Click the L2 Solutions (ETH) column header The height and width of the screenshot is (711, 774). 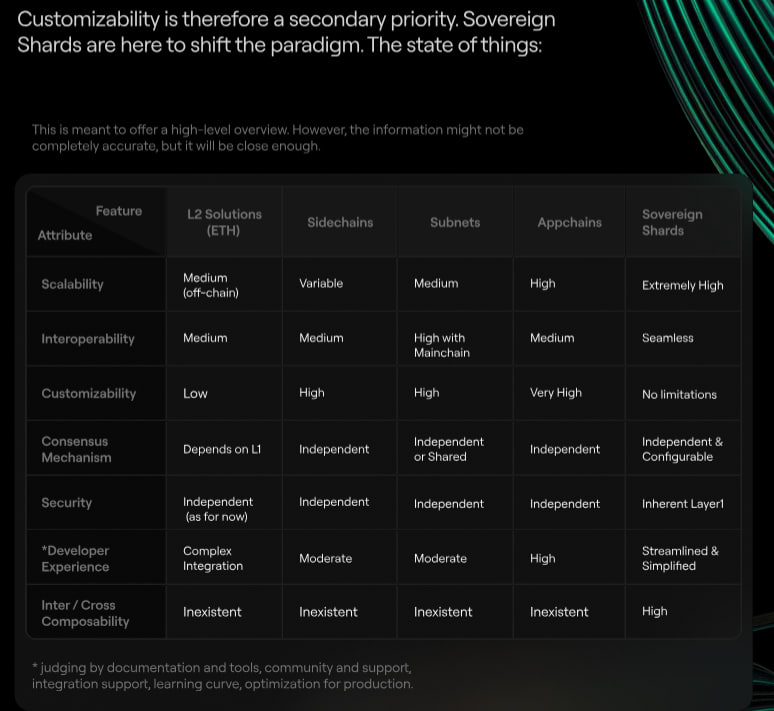coord(224,222)
